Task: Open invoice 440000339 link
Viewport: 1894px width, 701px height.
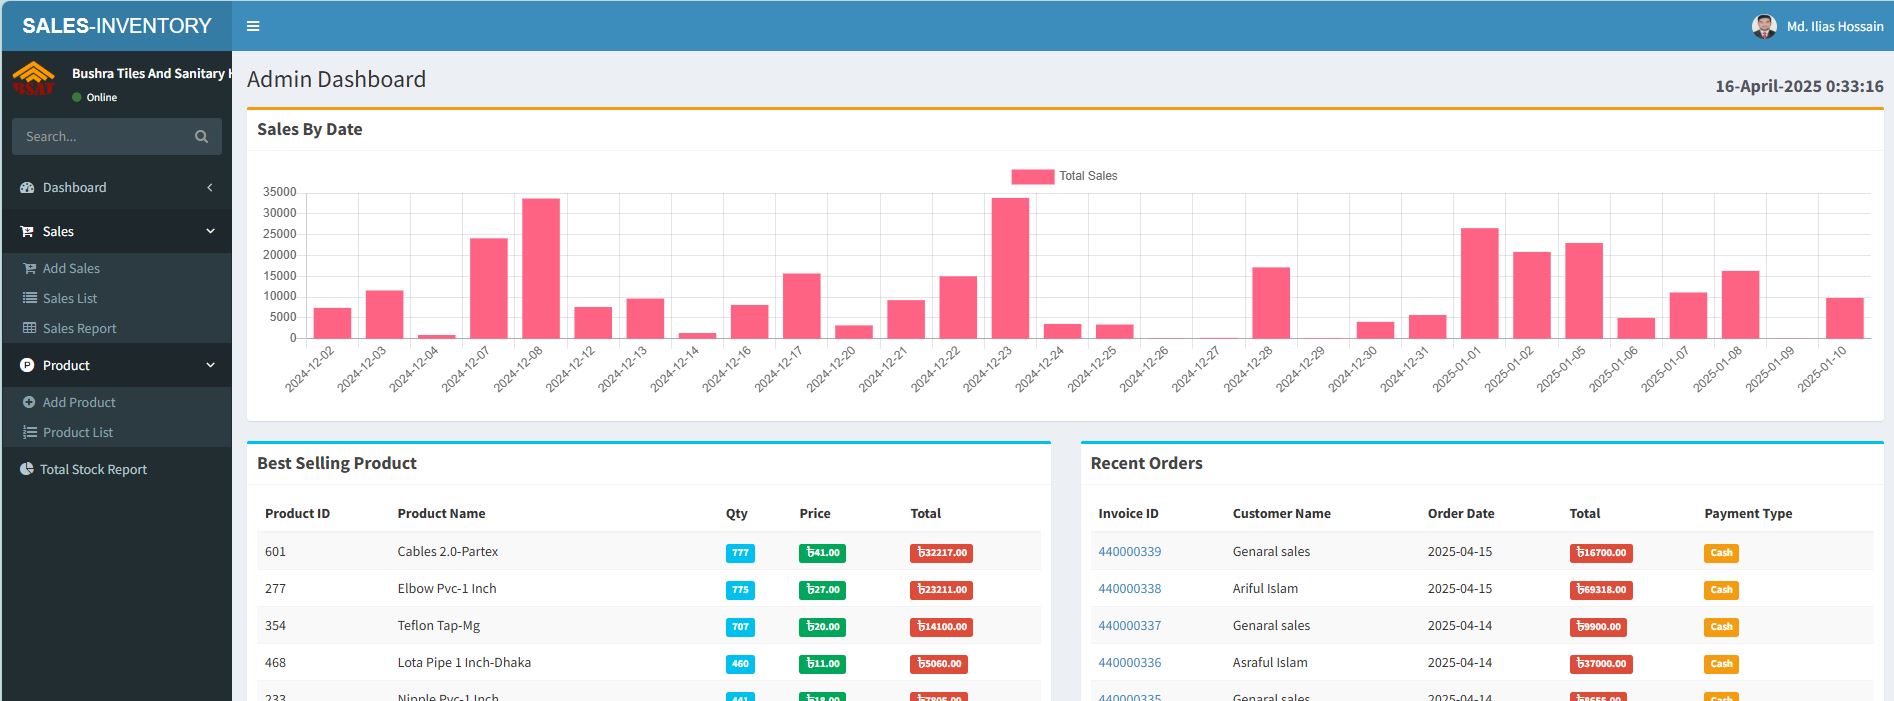Action: [x=1130, y=551]
